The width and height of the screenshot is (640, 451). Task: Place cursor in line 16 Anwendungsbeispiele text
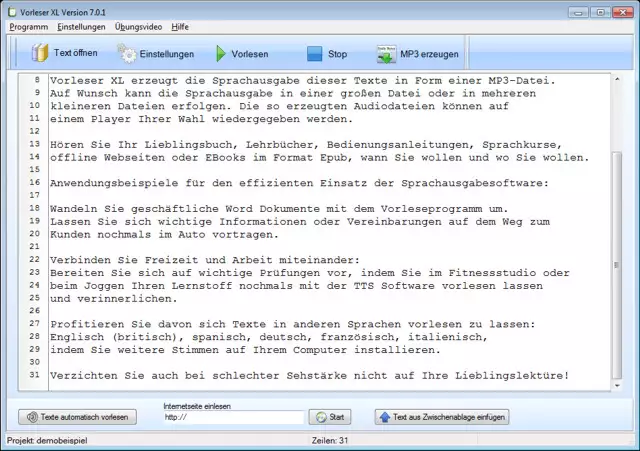click(299, 183)
